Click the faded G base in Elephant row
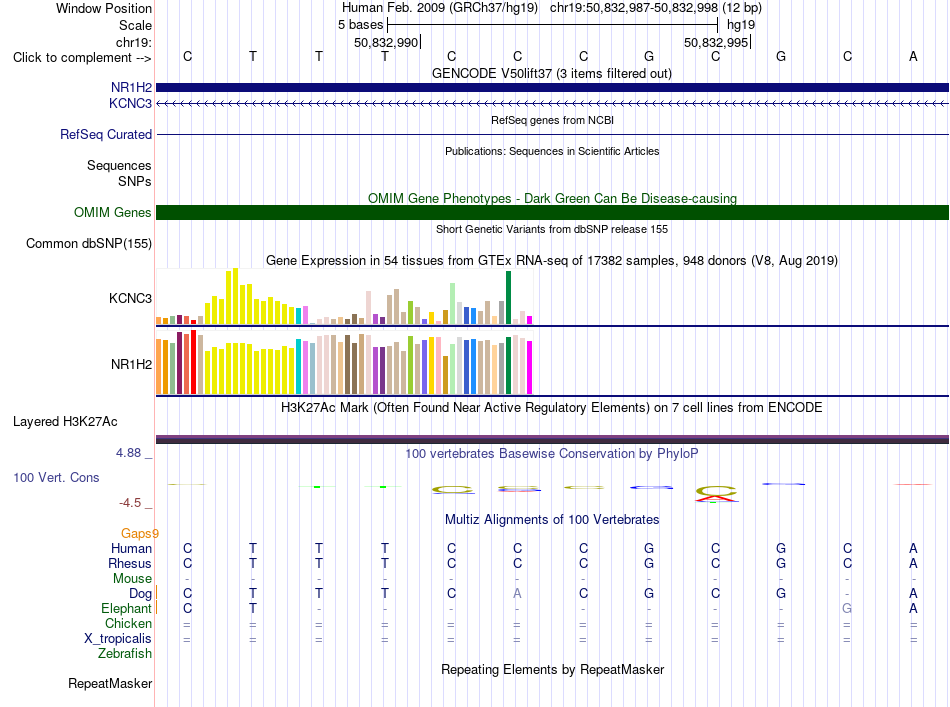Image resolution: width=950 pixels, height=707 pixels. [847, 608]
